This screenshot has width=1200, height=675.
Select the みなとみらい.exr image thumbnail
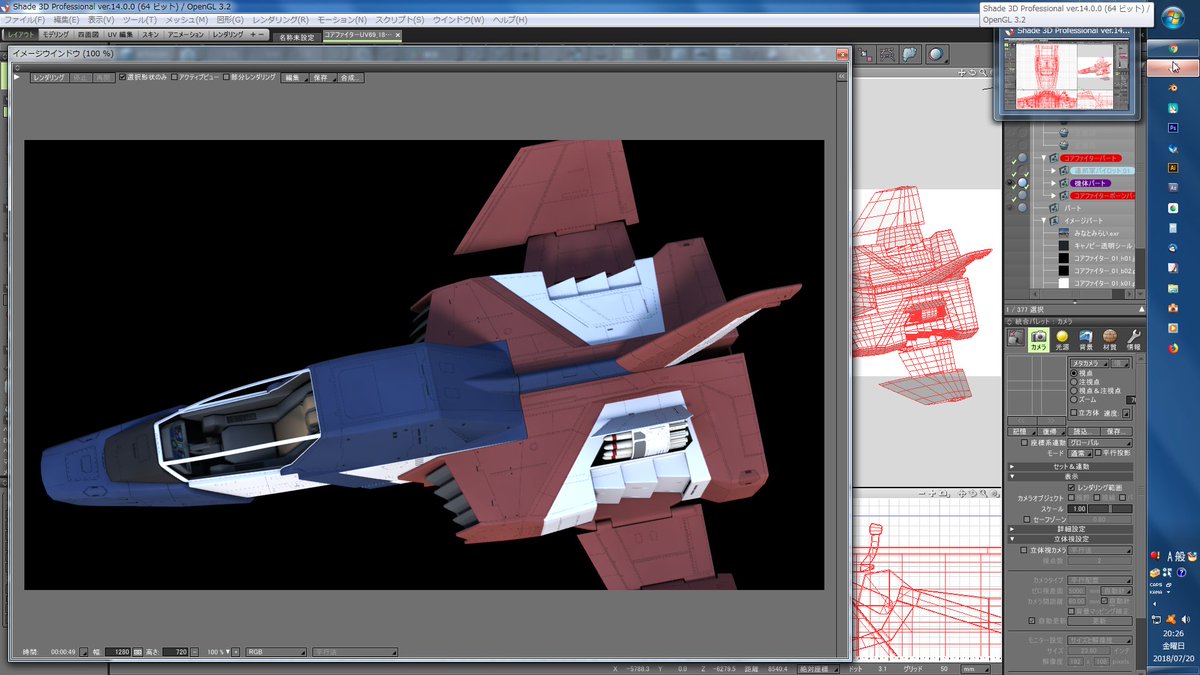[1064, 232]
